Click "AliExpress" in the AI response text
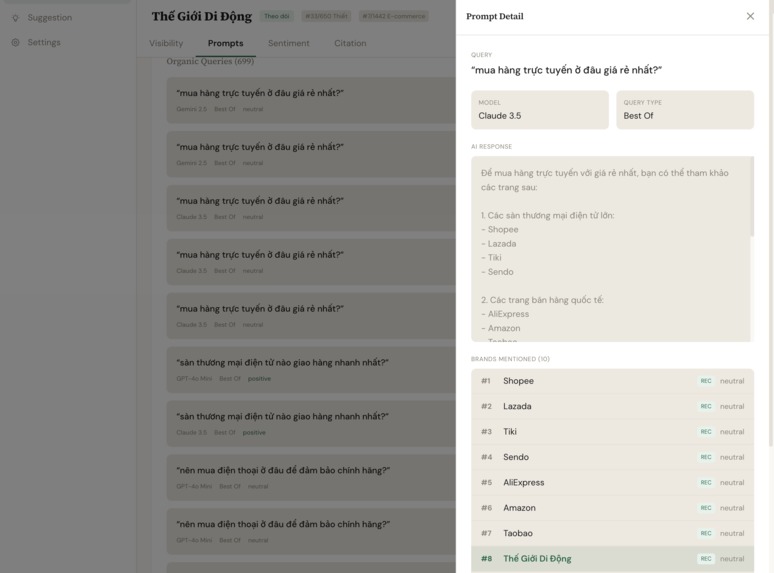 [508, 314]
